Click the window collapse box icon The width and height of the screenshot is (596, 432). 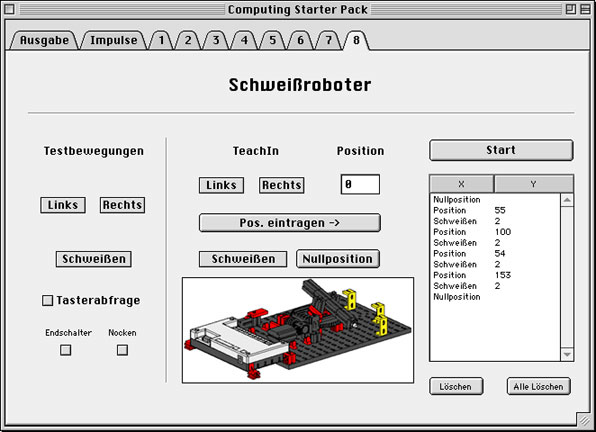[585, 9]
